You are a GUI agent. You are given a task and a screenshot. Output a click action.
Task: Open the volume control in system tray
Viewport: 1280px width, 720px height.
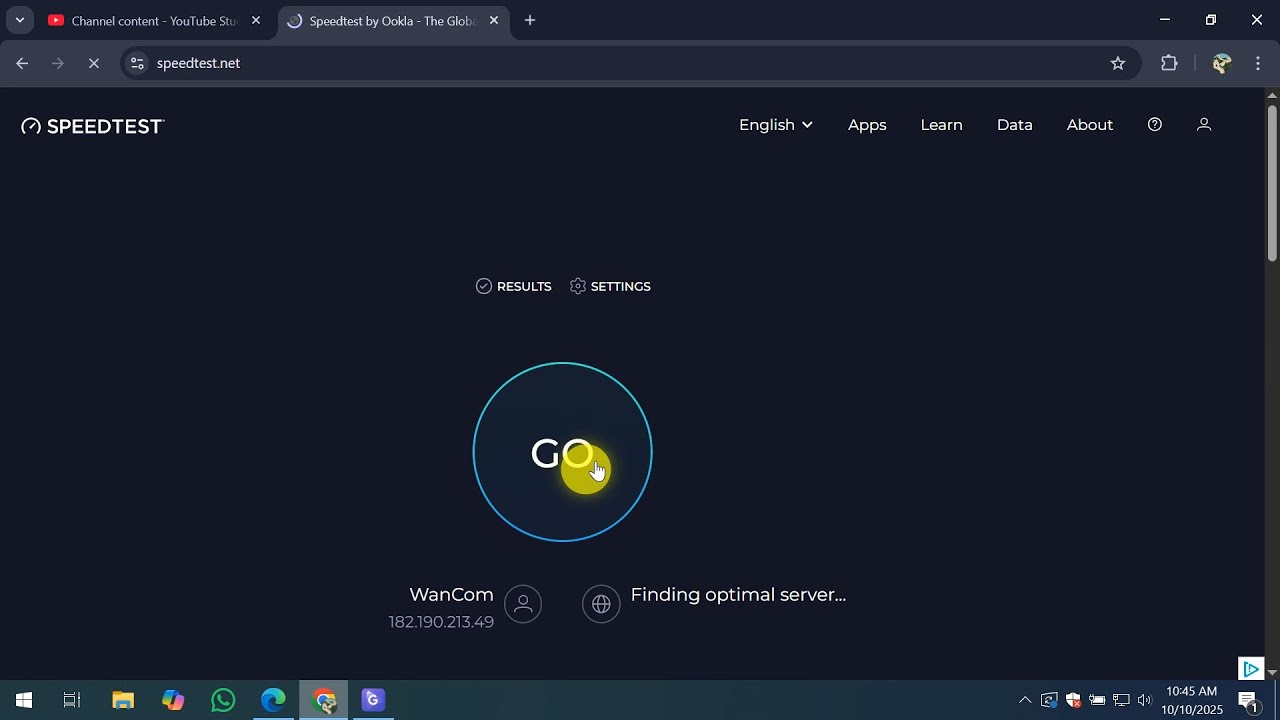[1145, 700]
